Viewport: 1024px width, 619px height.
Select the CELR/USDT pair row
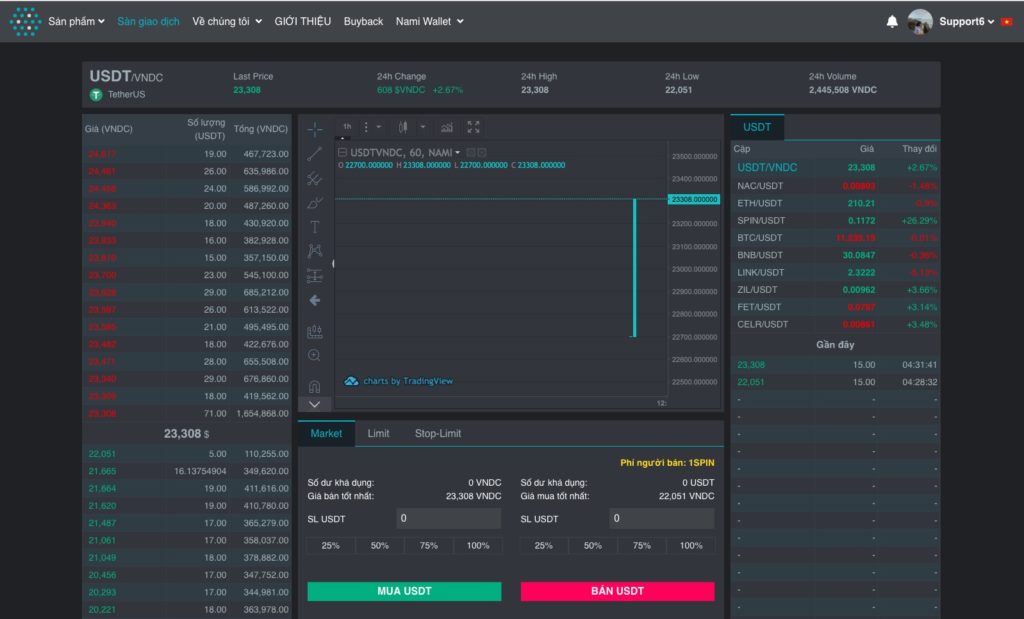tap(835, 325)
